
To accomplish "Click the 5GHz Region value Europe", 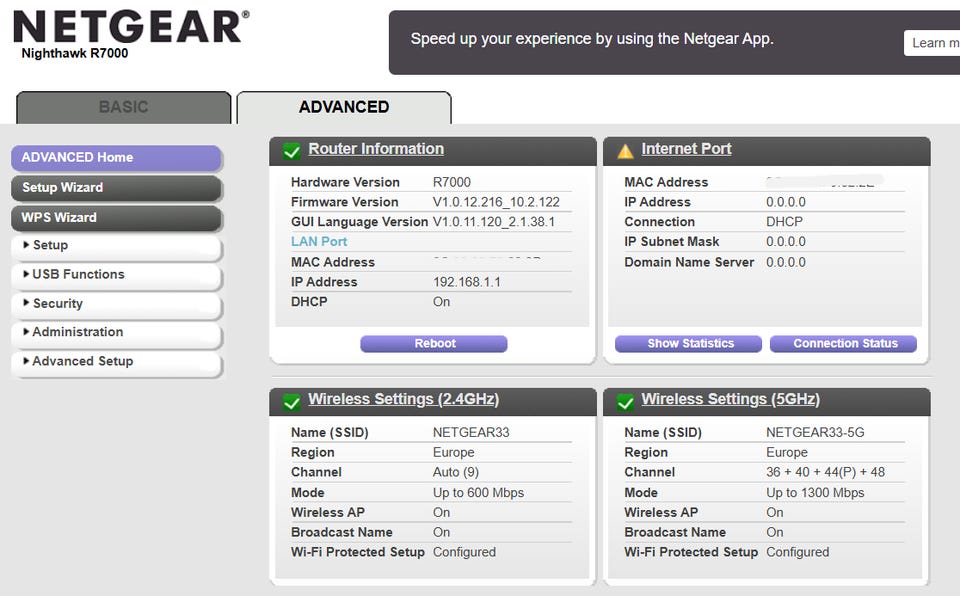I will tap(787, 453).
